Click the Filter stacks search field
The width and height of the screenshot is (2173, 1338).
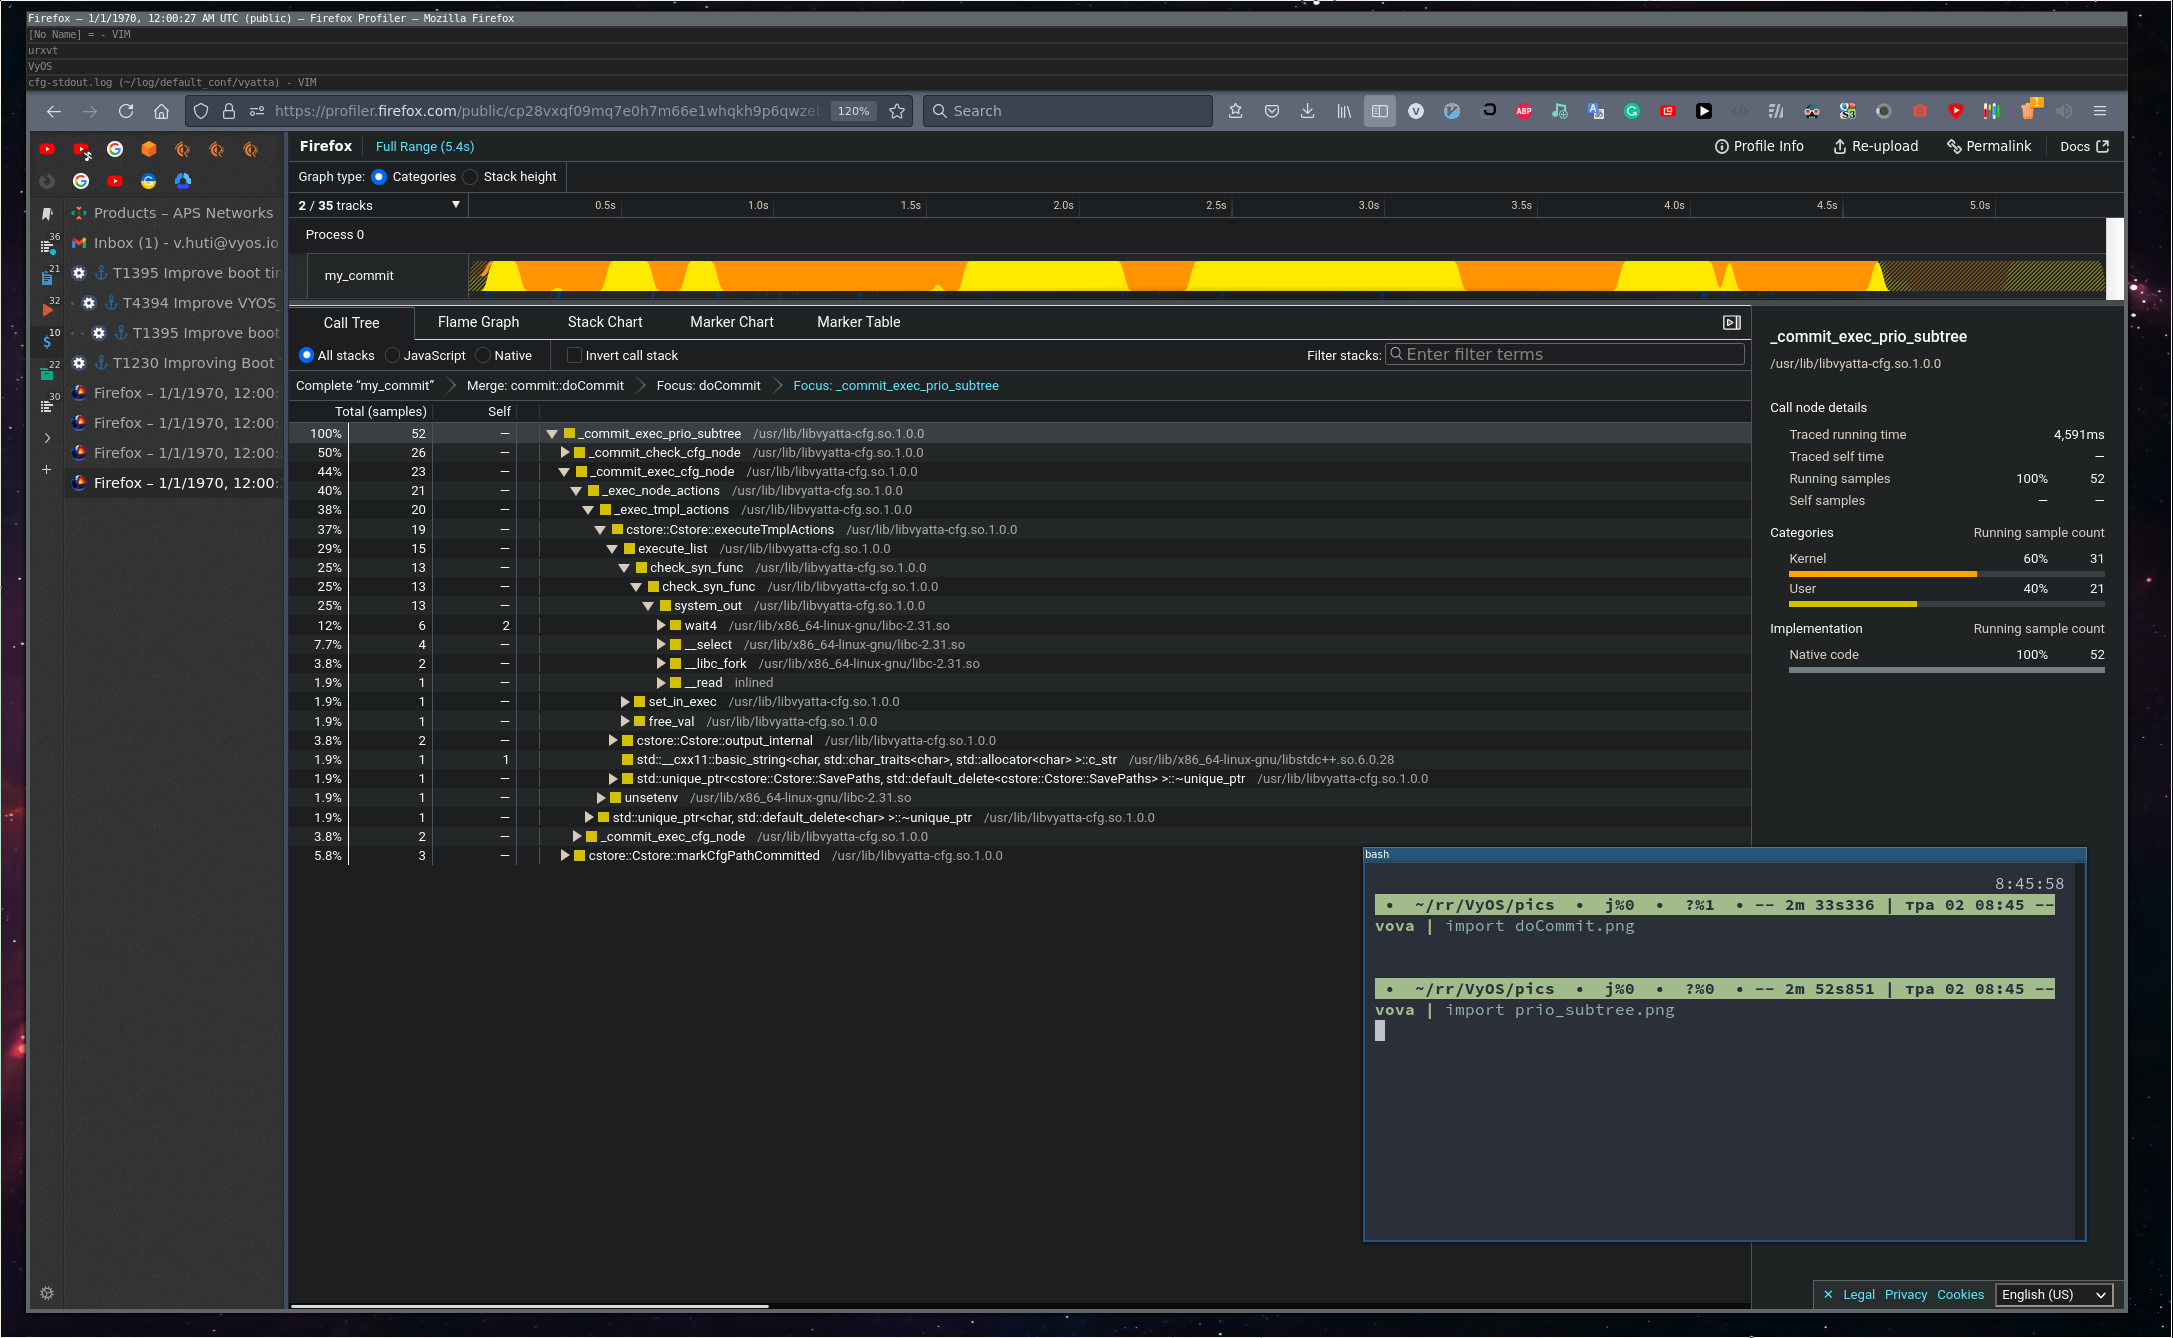(x=1565, y=355)
